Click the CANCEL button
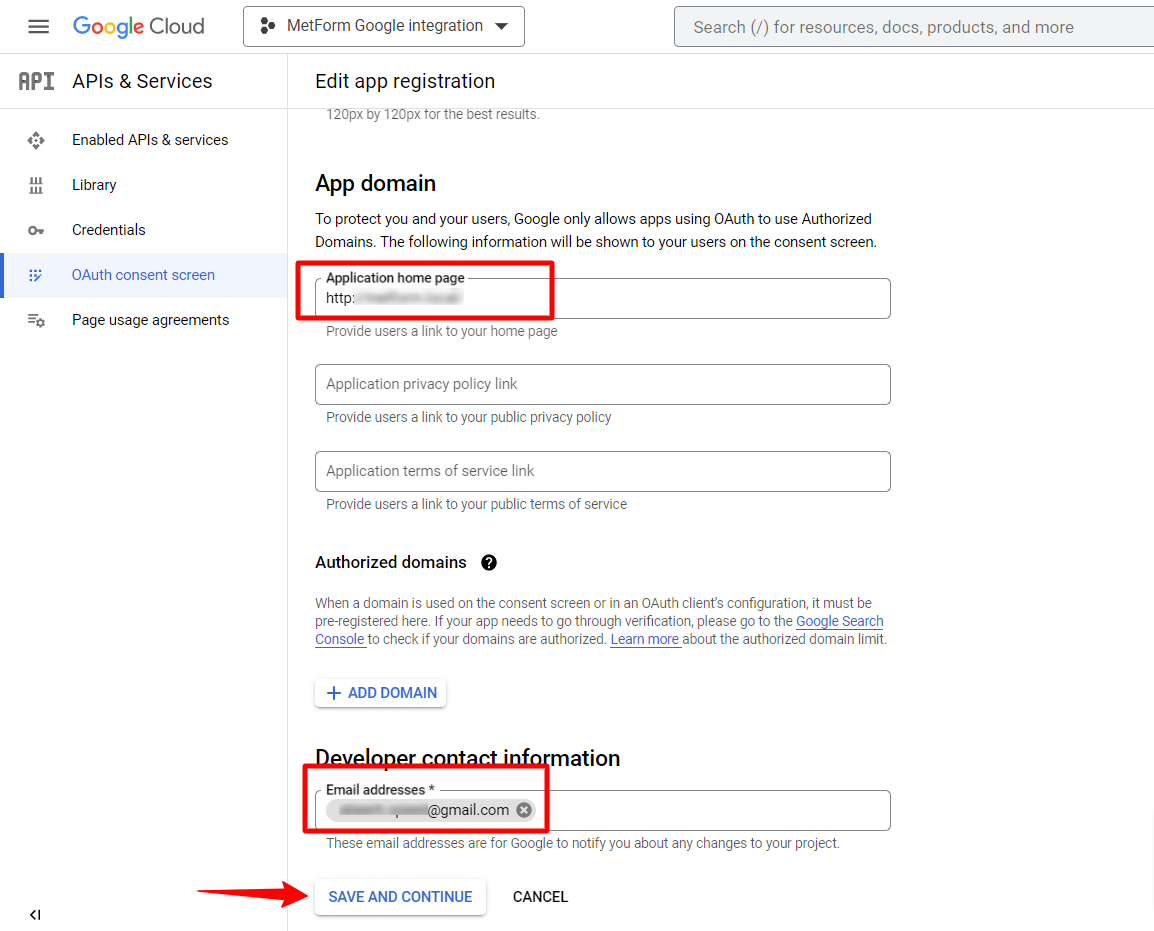This screenshot has width=1154, height=931. pos(540,897)
